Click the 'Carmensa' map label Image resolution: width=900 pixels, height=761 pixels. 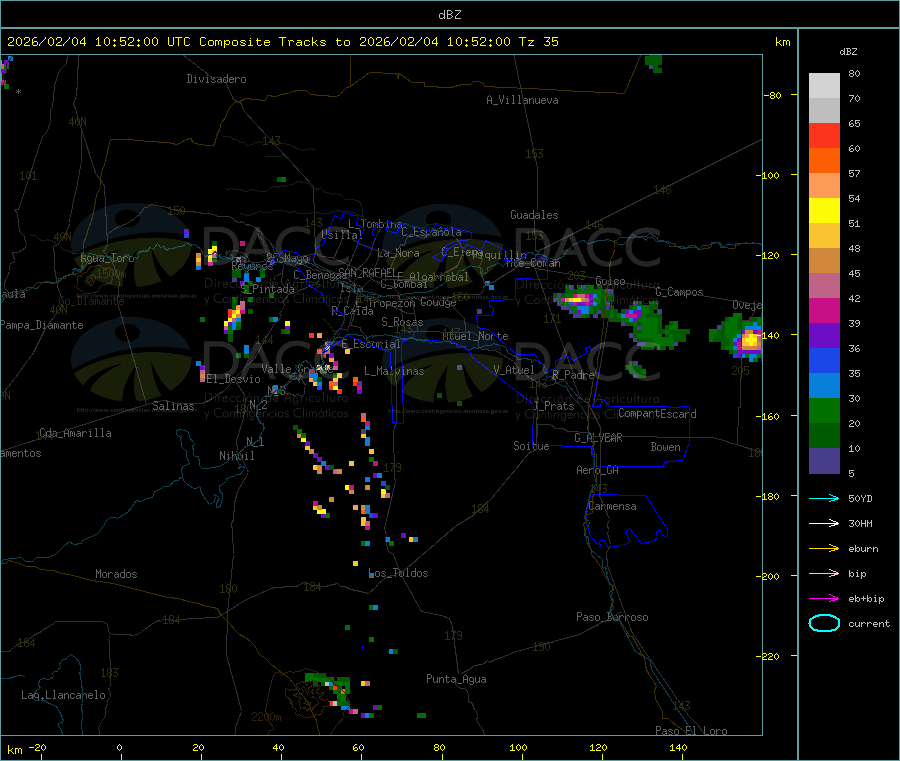coord(612,506)
